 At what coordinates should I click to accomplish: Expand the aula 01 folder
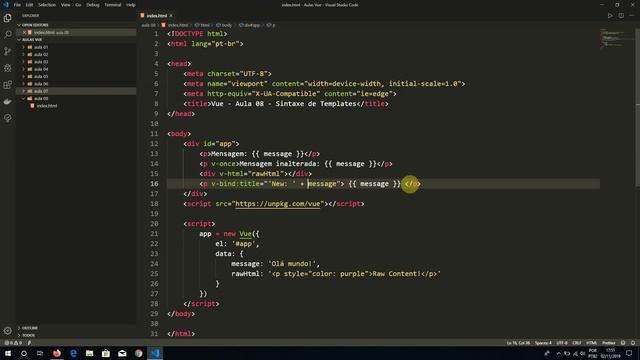pos(23,47)
